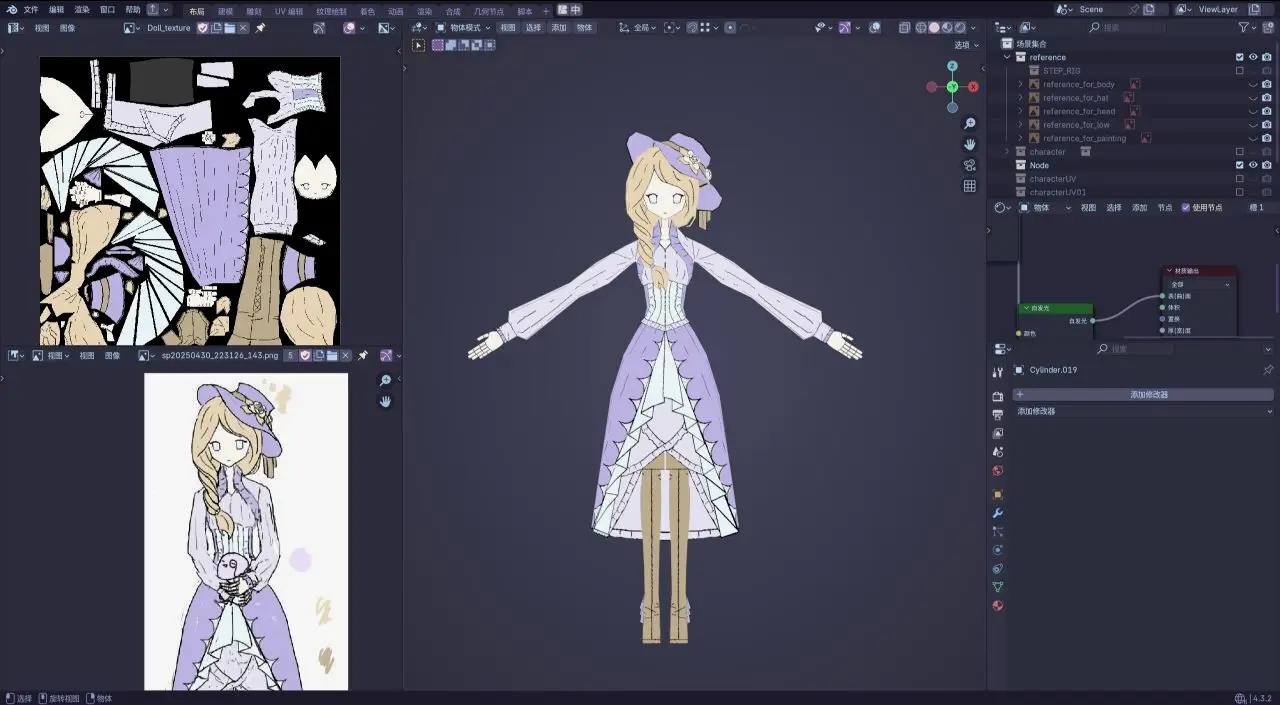Click the Doll_texture image name field
This screenshot has width=1280, height=705.
[169, 28]
